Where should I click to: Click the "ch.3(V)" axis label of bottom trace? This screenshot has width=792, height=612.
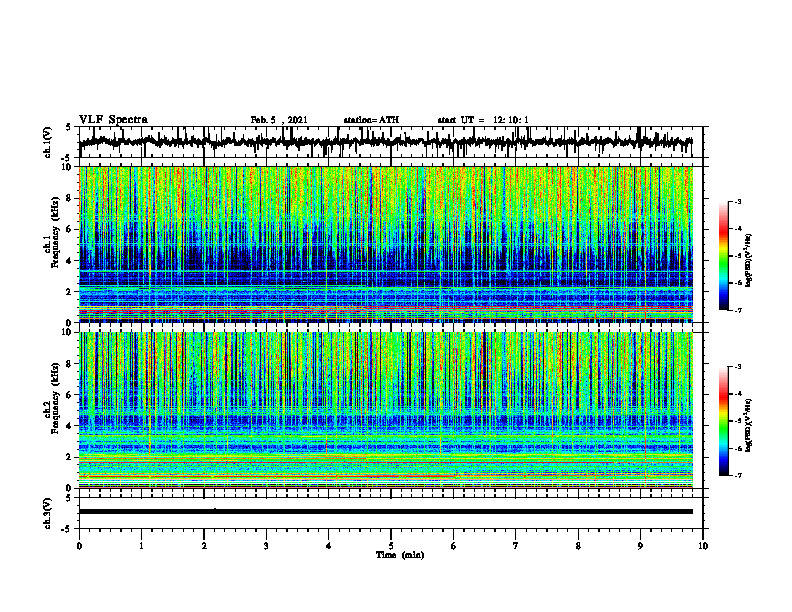click(48, 513)
